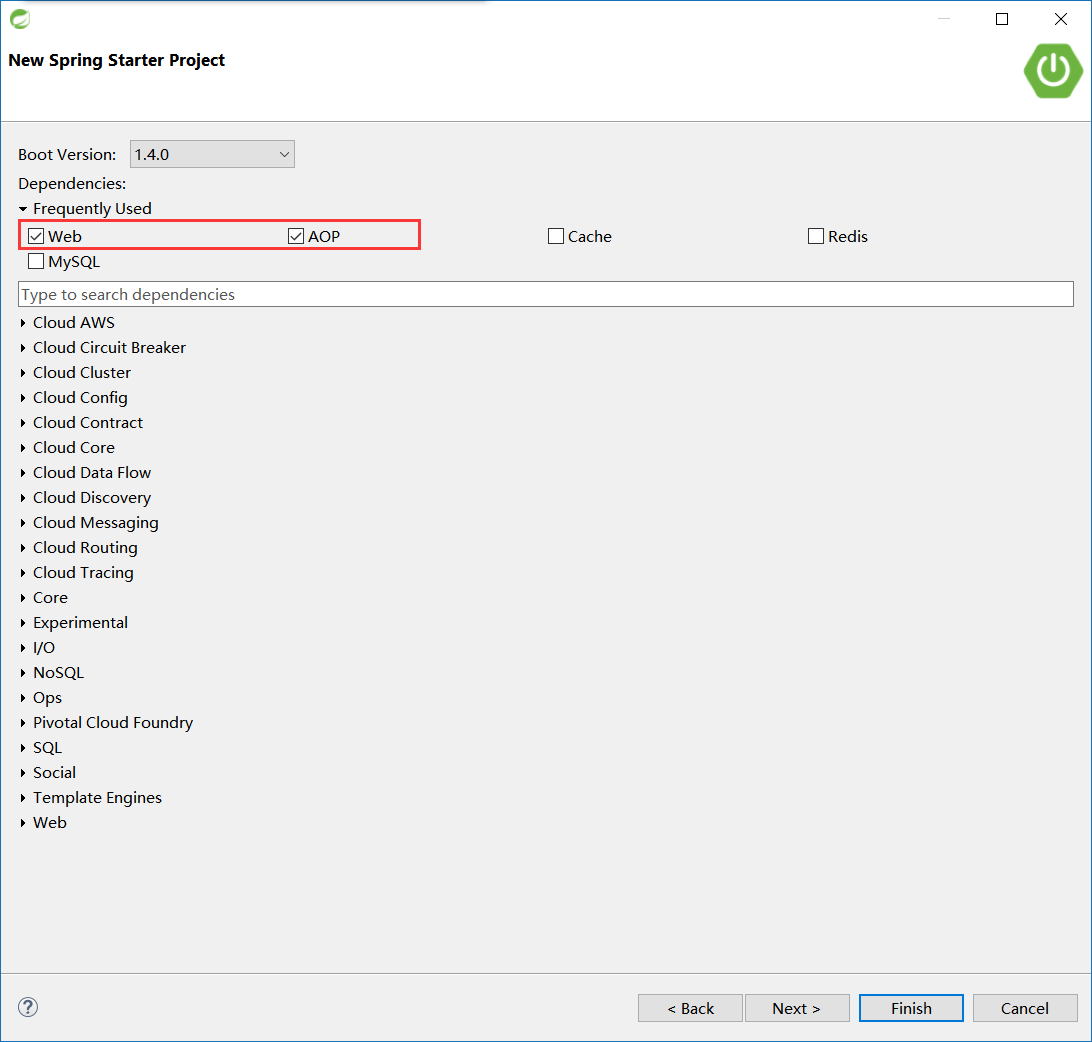Click the Spring leaf icon in title bar
The image size is (1092, 1042).
point(20,19)
